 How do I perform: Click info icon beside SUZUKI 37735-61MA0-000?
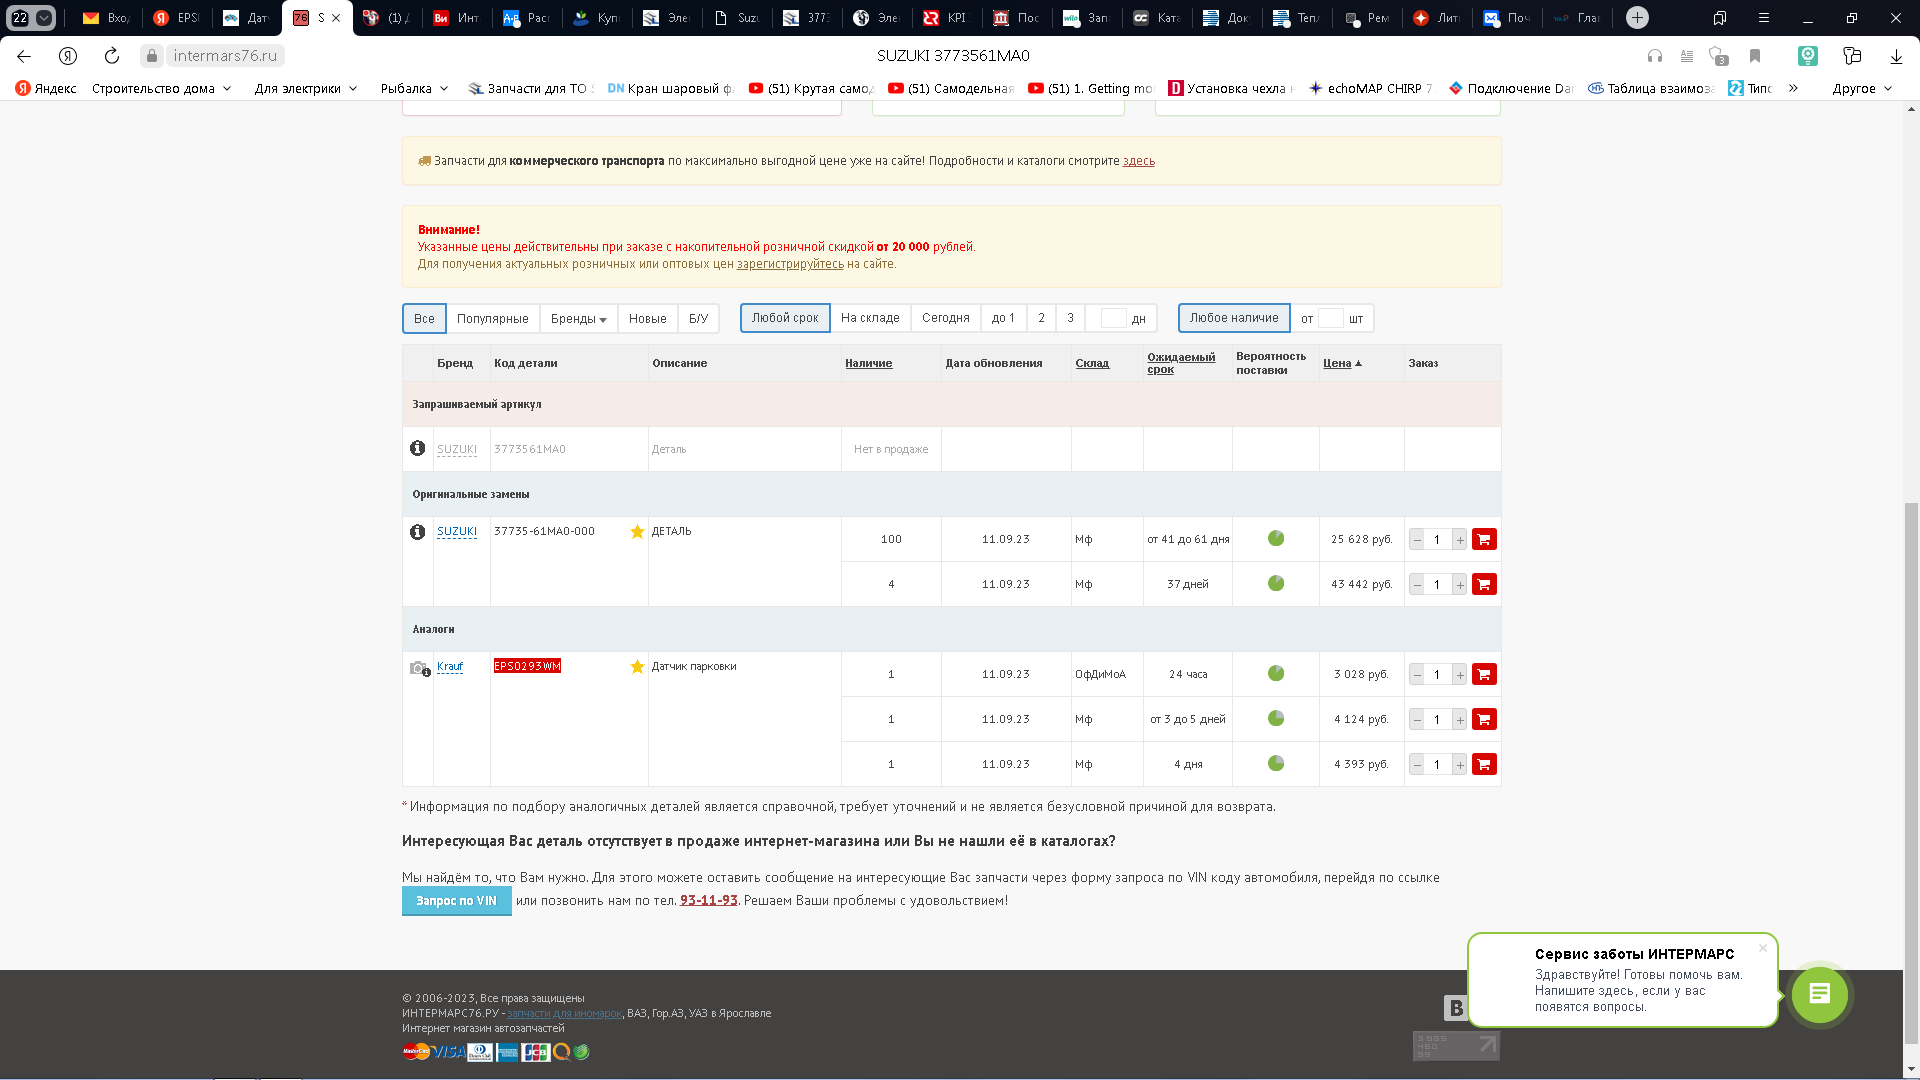tap(418, 532)
